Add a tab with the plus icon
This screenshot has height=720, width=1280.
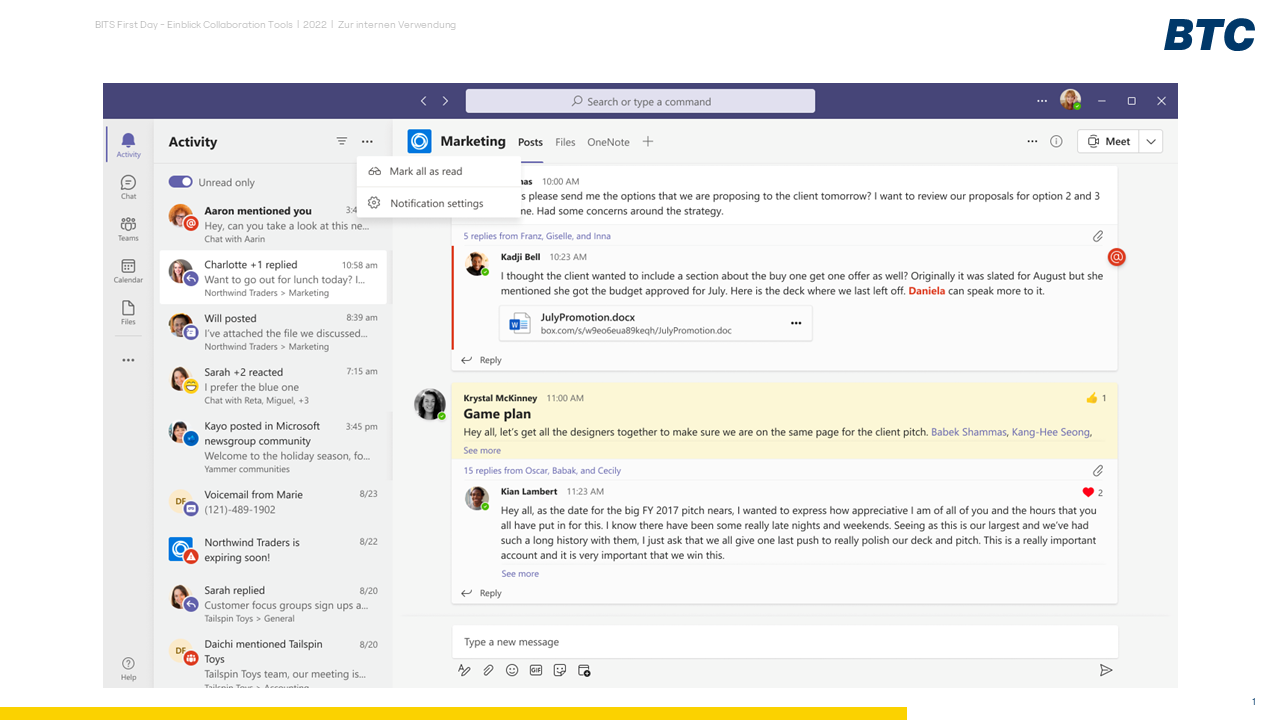click(648, 142)
